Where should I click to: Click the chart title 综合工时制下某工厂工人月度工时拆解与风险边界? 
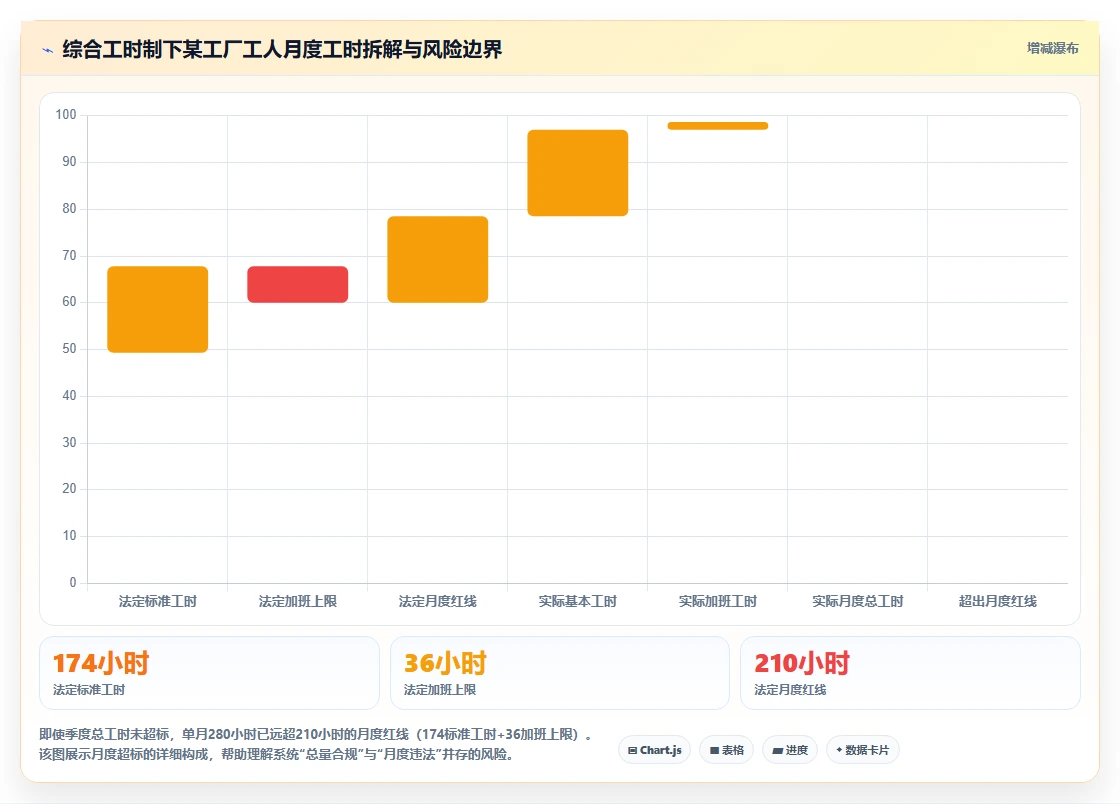tap(282, 49)
